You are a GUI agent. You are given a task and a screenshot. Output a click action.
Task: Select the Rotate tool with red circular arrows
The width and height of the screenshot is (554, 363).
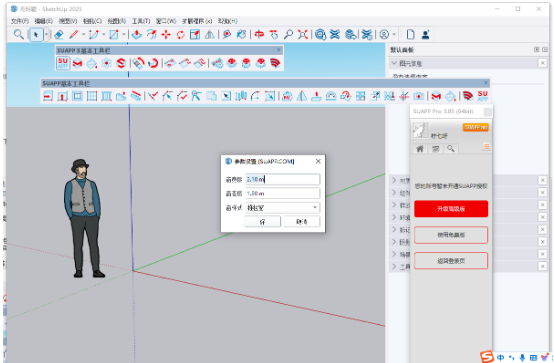tap(181, 35)
